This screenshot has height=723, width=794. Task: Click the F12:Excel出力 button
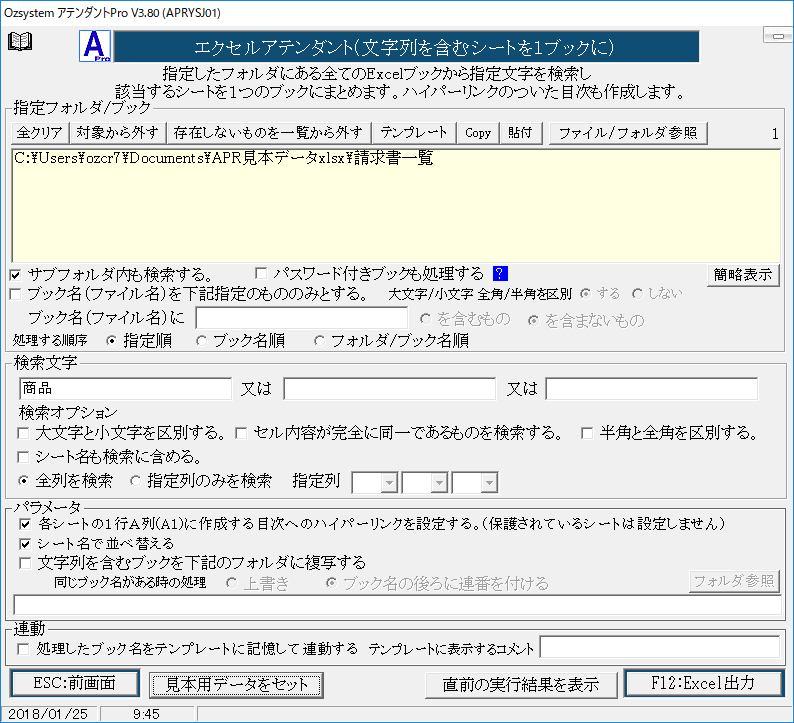tap(704, 684)
